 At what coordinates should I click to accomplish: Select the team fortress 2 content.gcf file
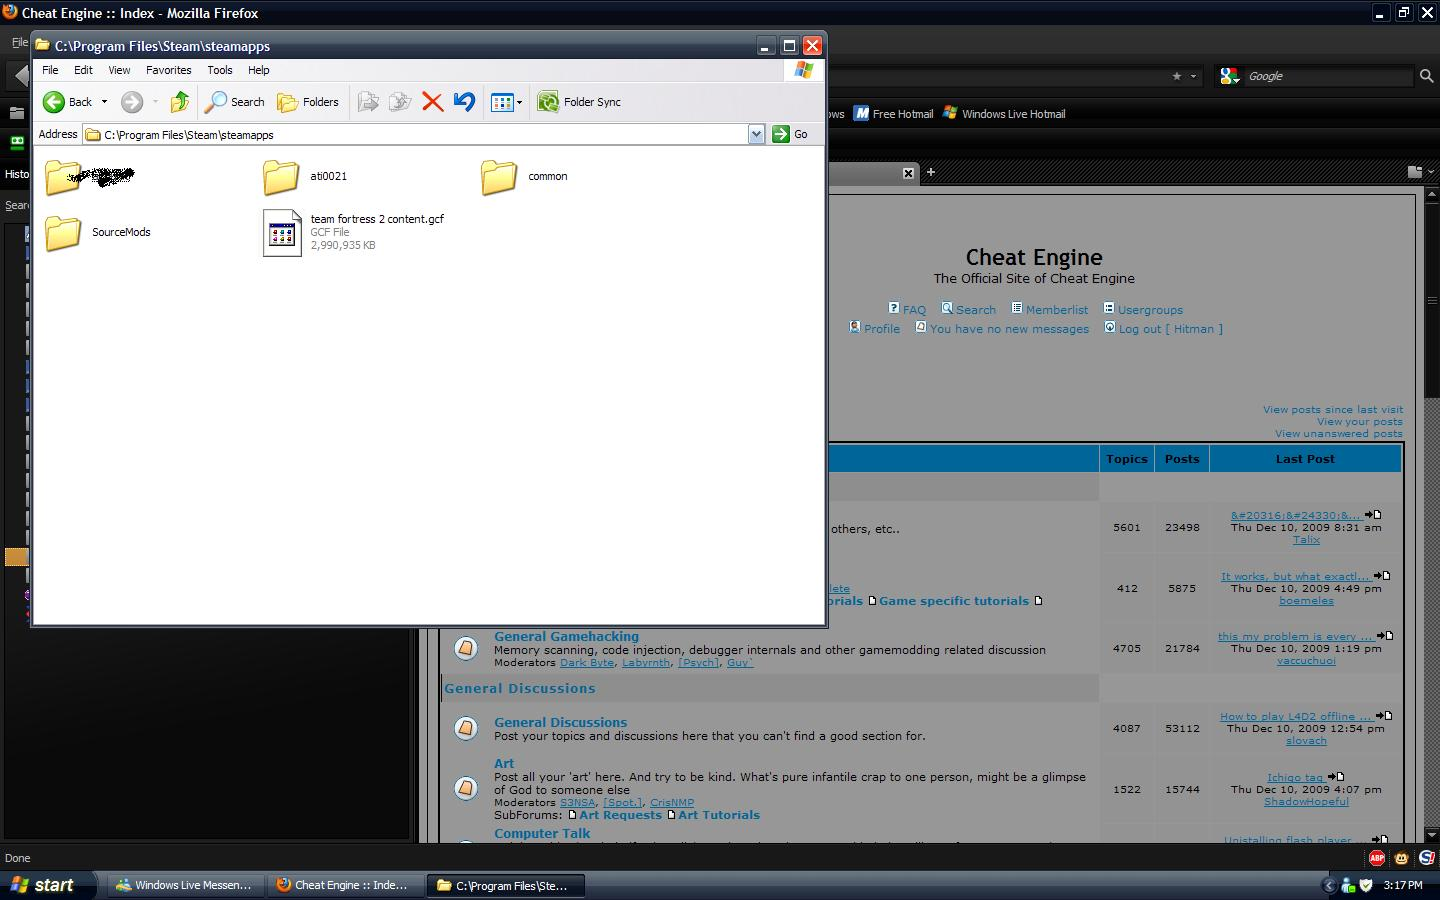(354, 232)
